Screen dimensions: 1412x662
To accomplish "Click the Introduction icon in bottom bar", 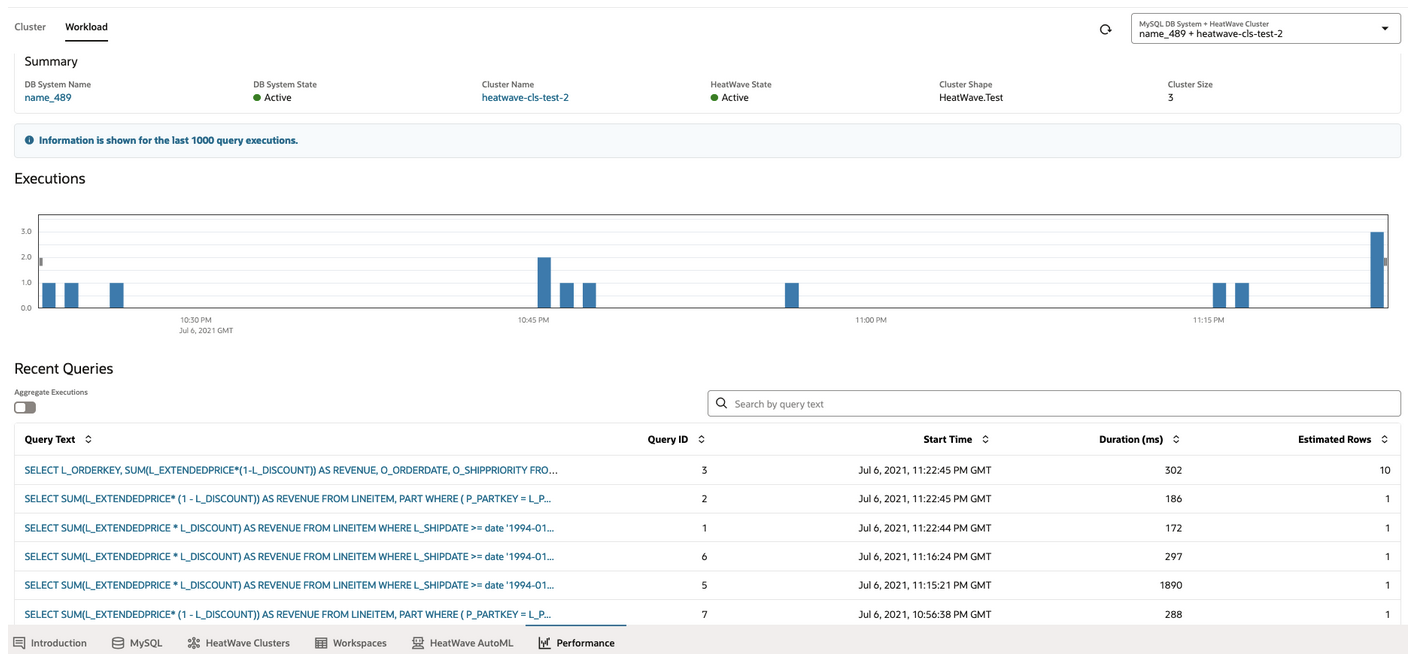I will 19,643.
